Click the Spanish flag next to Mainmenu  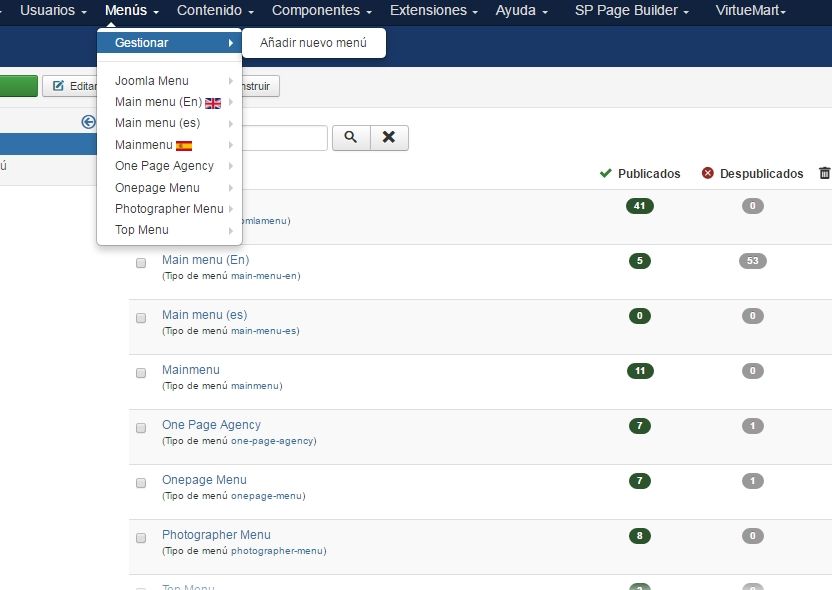184,145
